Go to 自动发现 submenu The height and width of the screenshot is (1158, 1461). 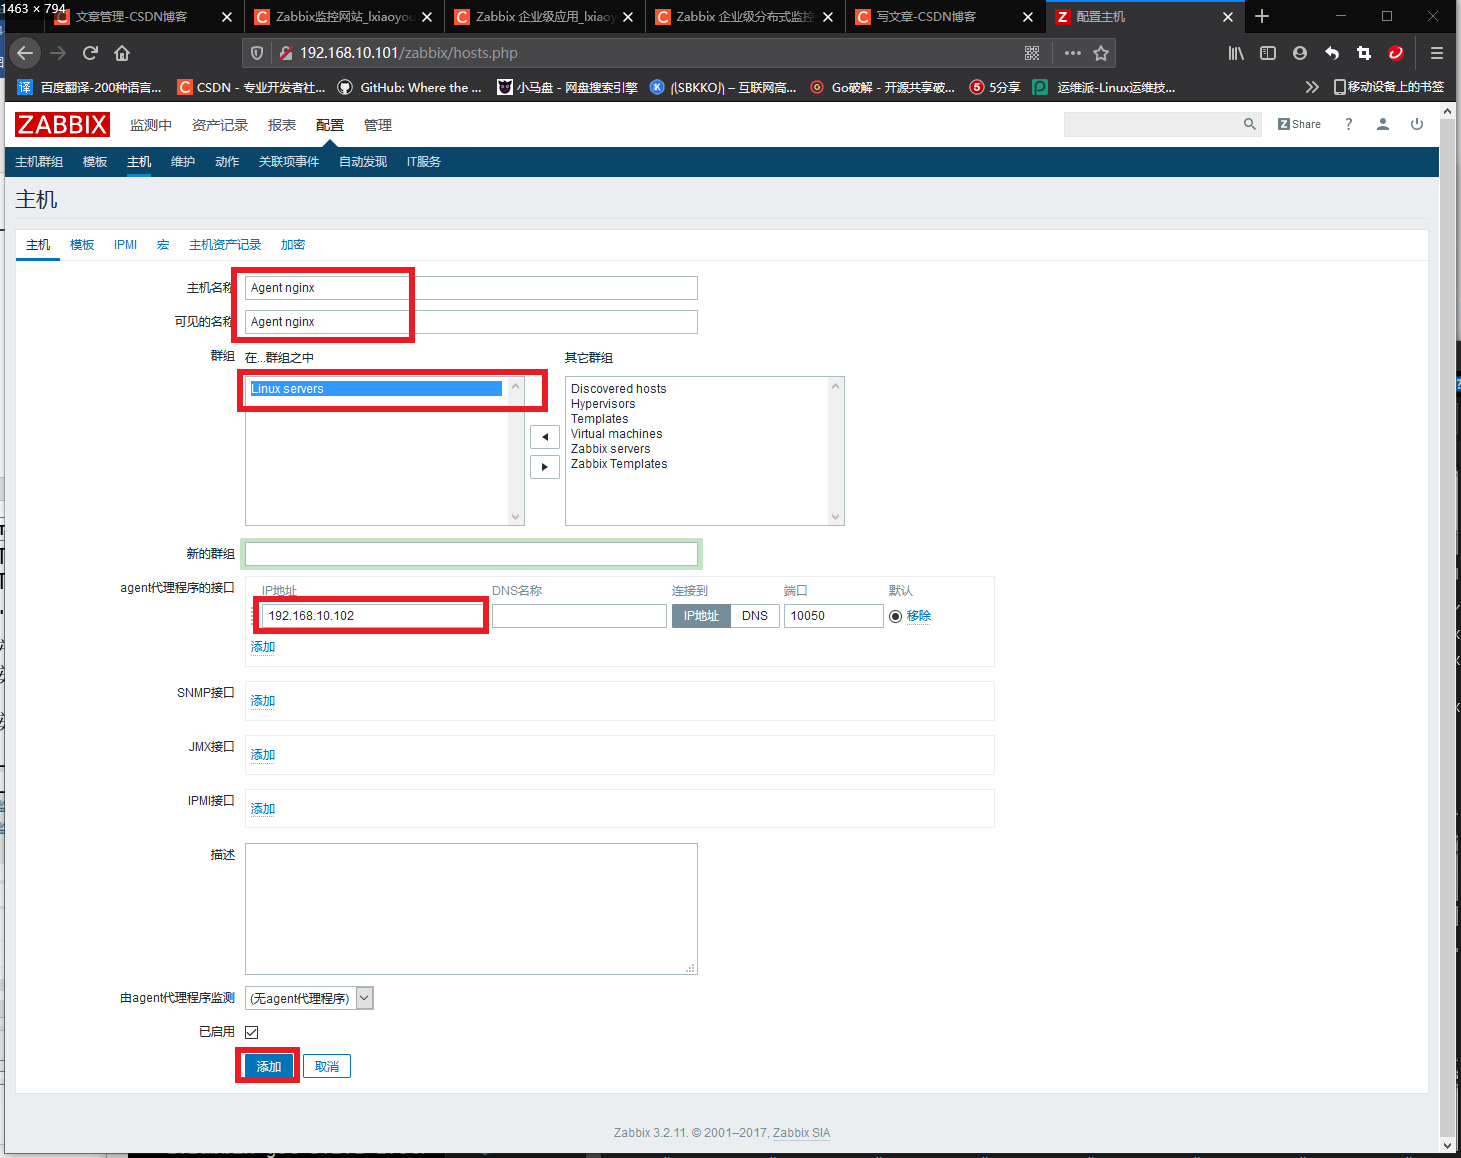click(363, 162)
